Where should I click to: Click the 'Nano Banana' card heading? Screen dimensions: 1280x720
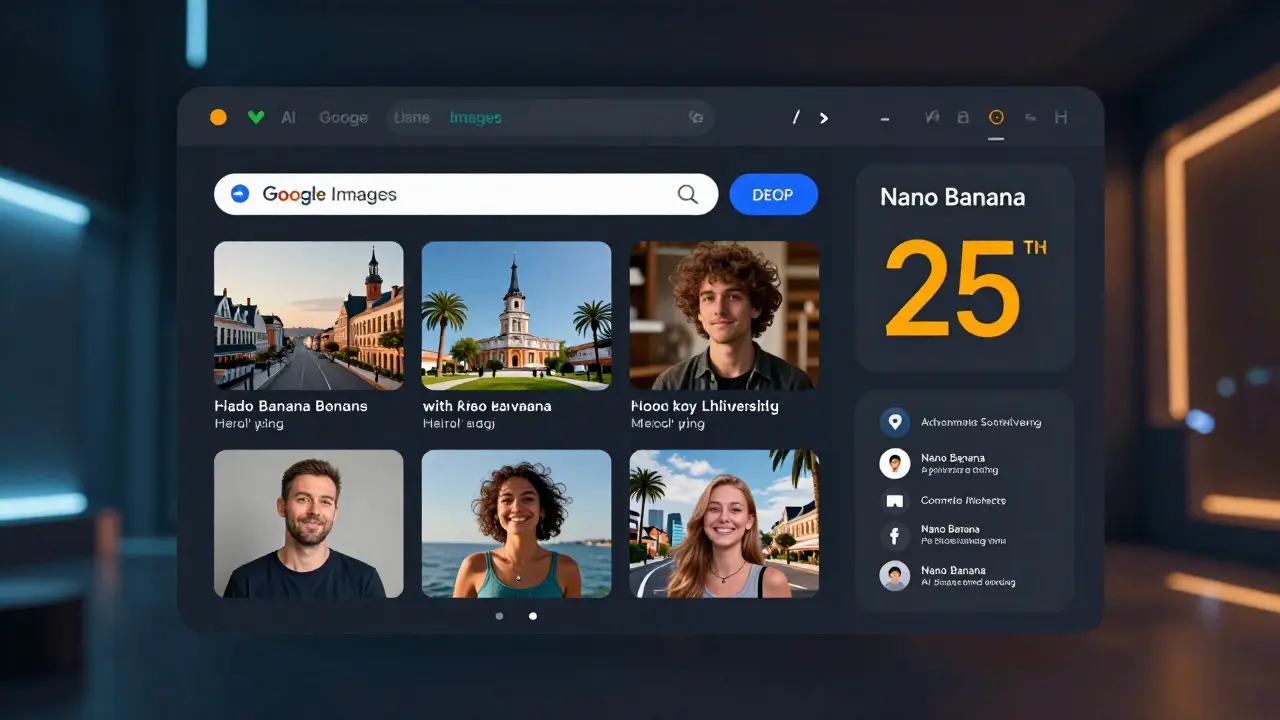pos(952,197)
